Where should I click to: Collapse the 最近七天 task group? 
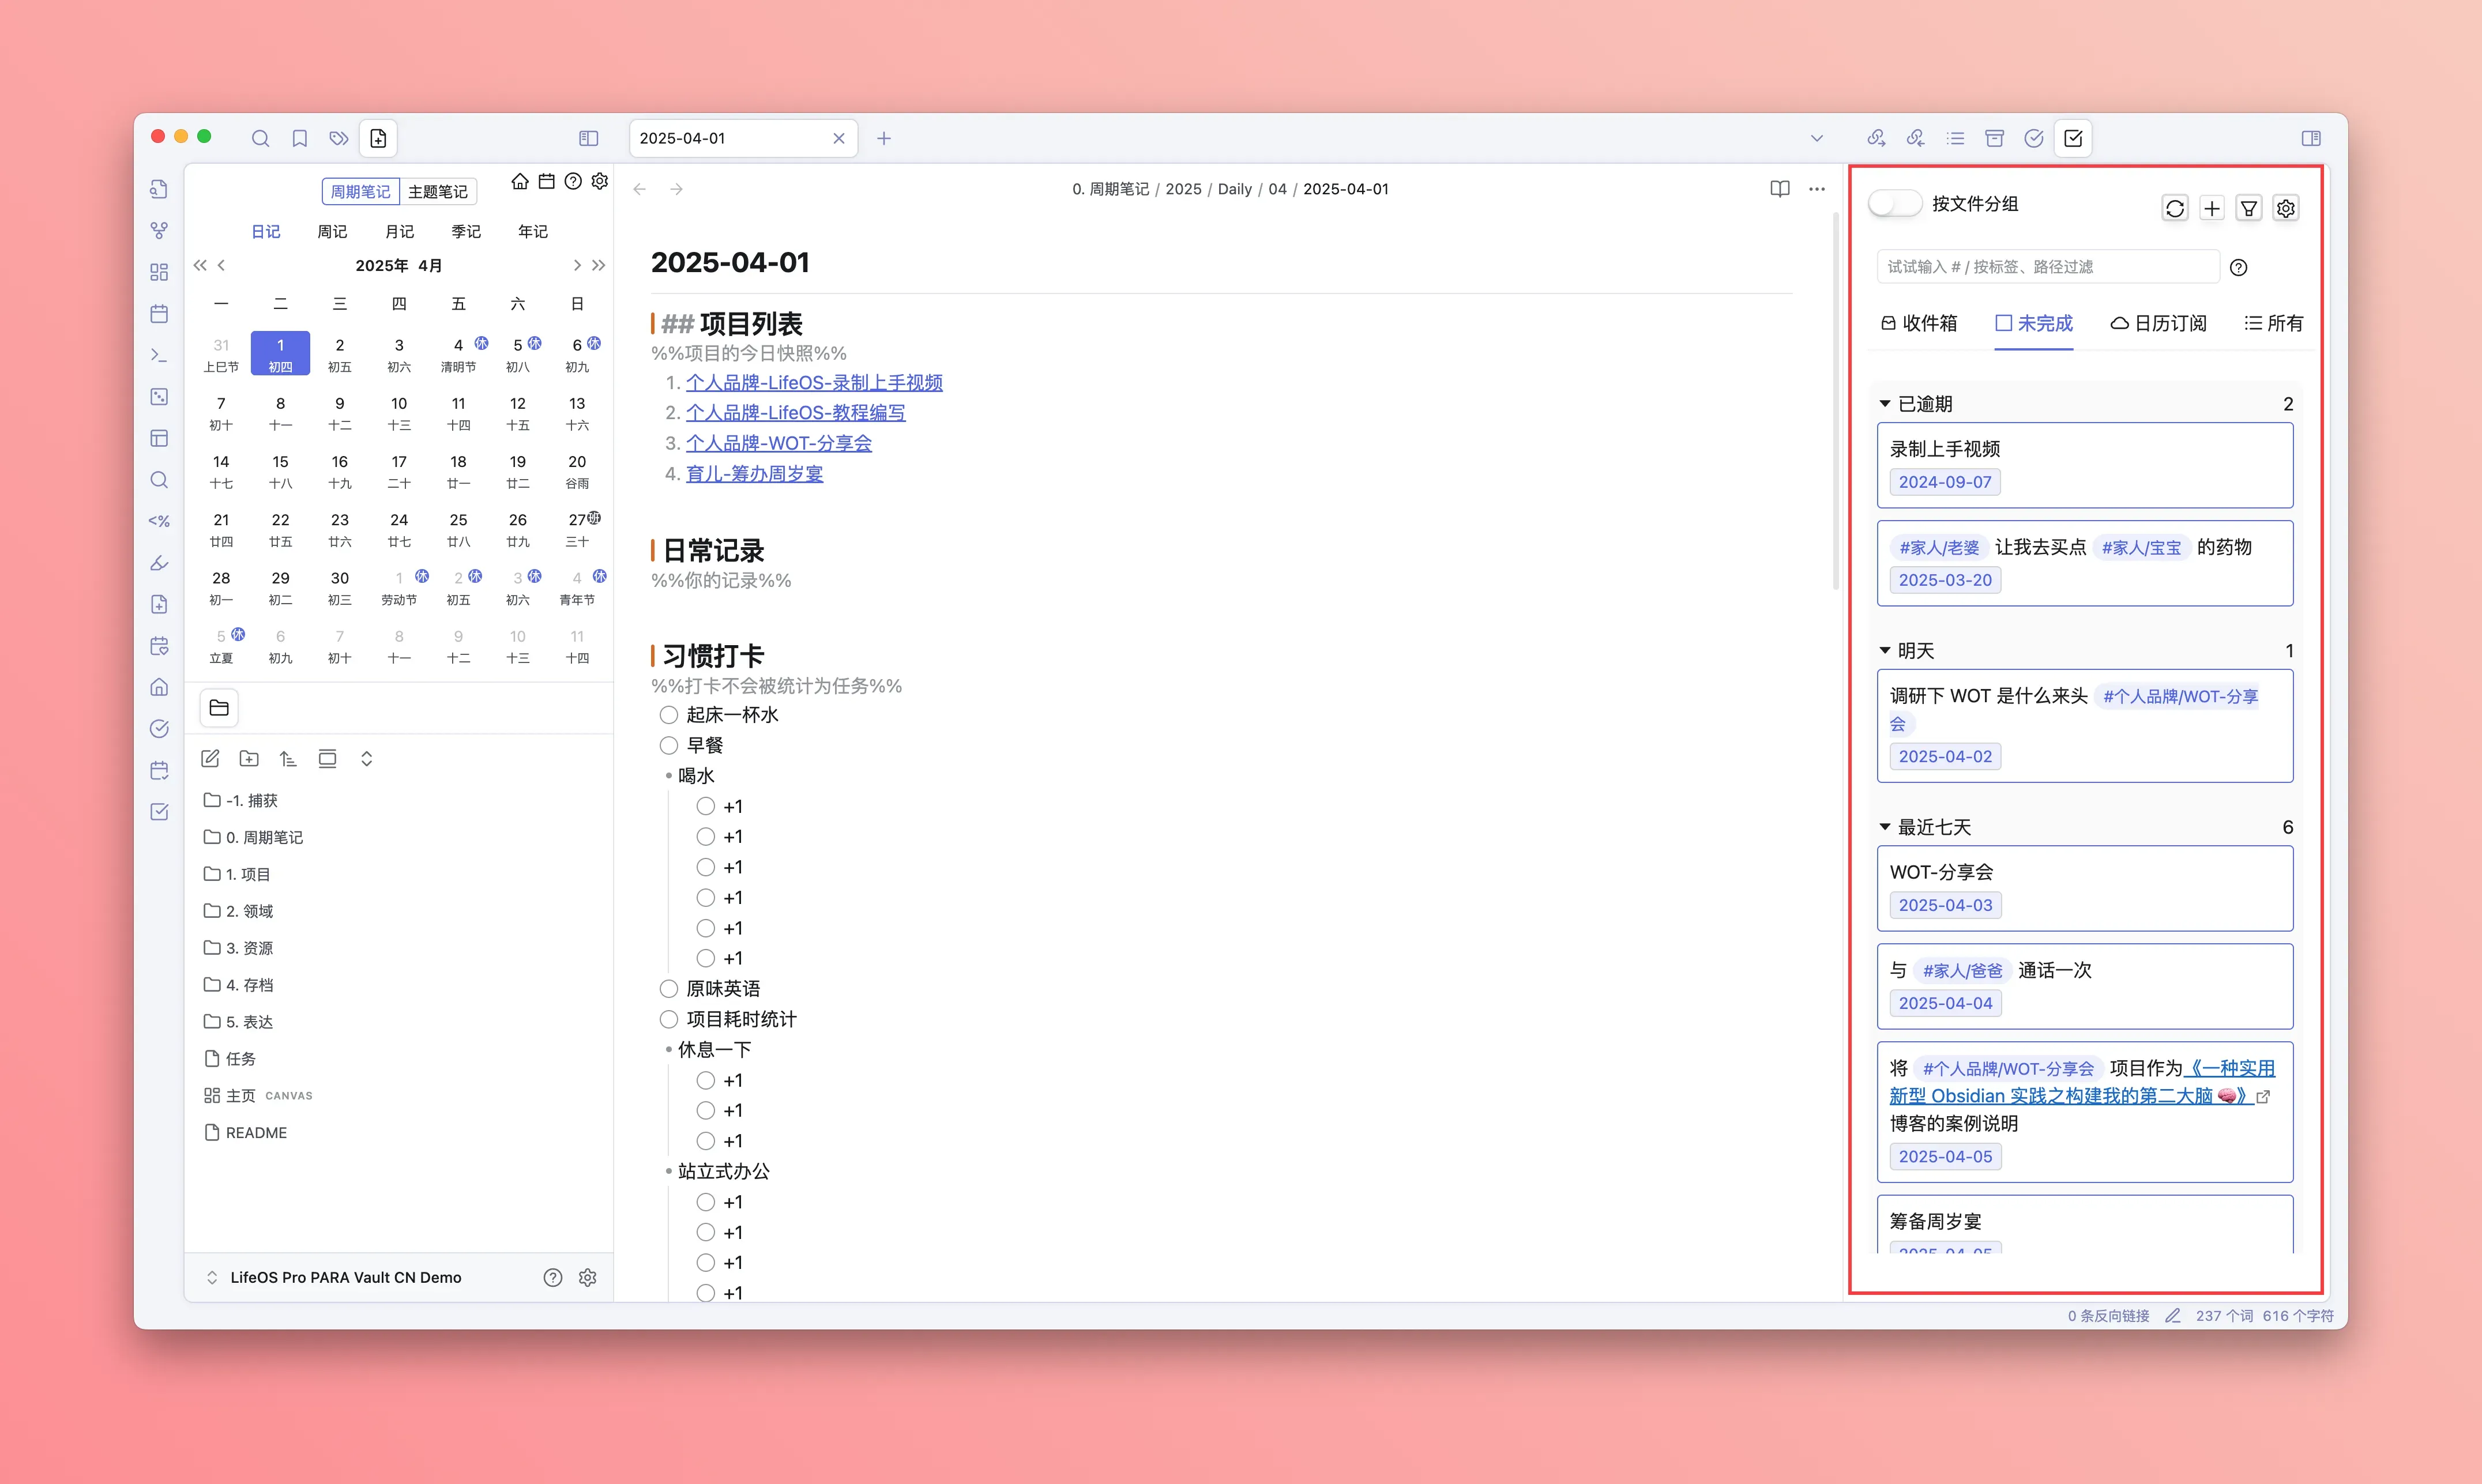(1885, 827)
